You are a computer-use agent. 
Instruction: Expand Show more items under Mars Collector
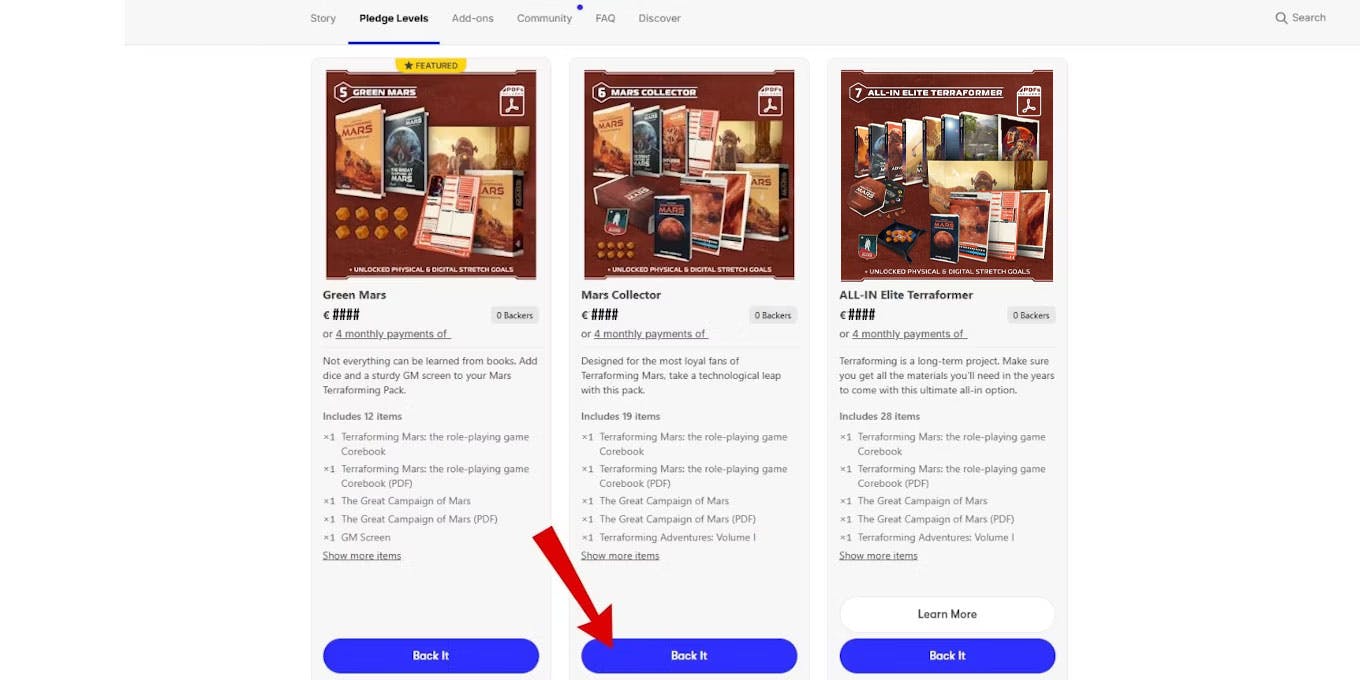[x=620, y=556]
